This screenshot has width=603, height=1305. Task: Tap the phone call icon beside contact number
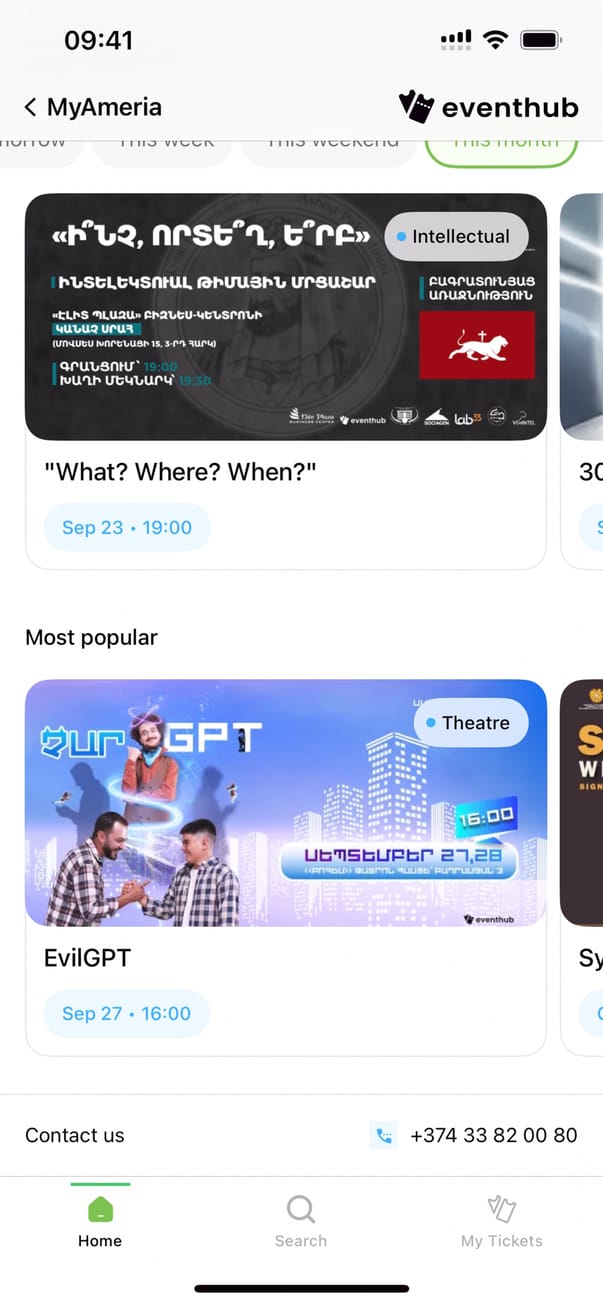click(384, 1135)
